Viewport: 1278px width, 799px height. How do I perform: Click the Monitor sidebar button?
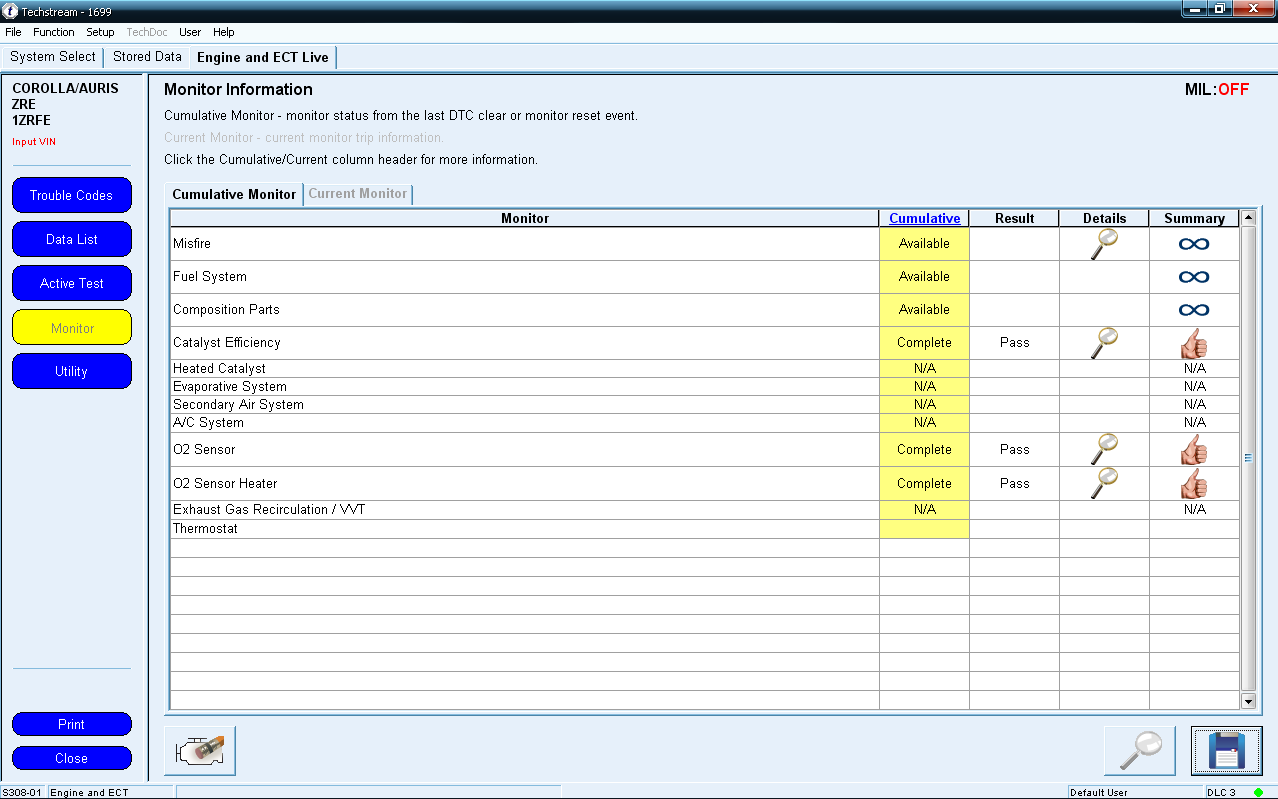coord(72,328)
